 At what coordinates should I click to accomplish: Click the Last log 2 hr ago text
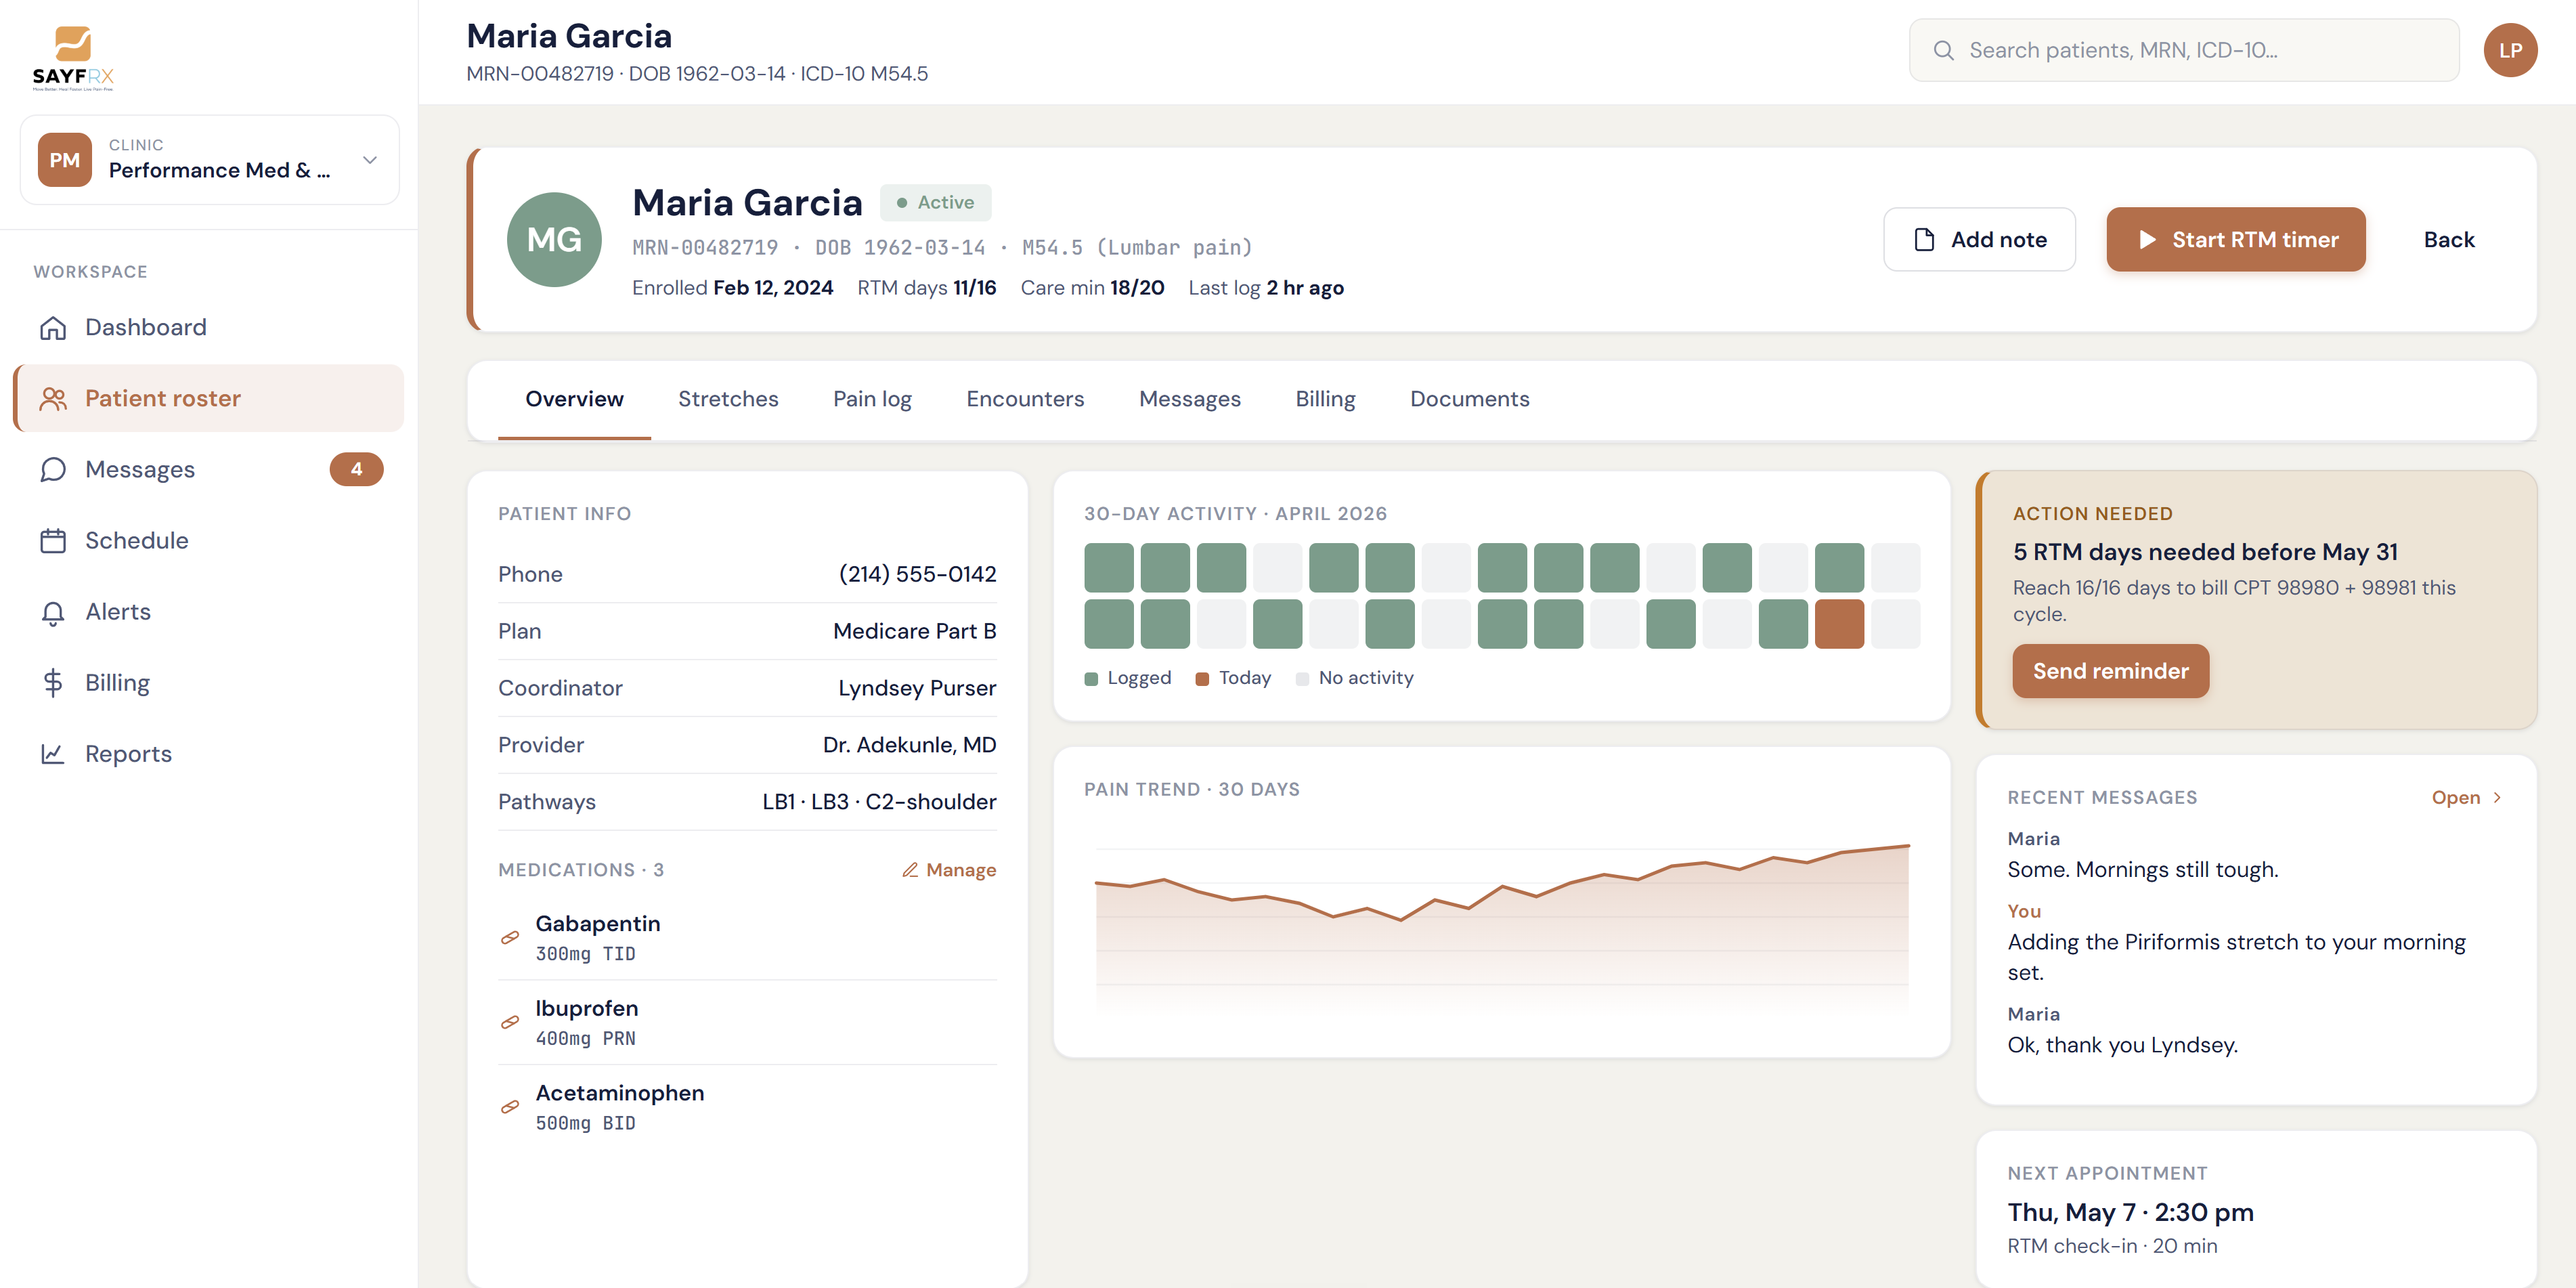[1265, 289]
